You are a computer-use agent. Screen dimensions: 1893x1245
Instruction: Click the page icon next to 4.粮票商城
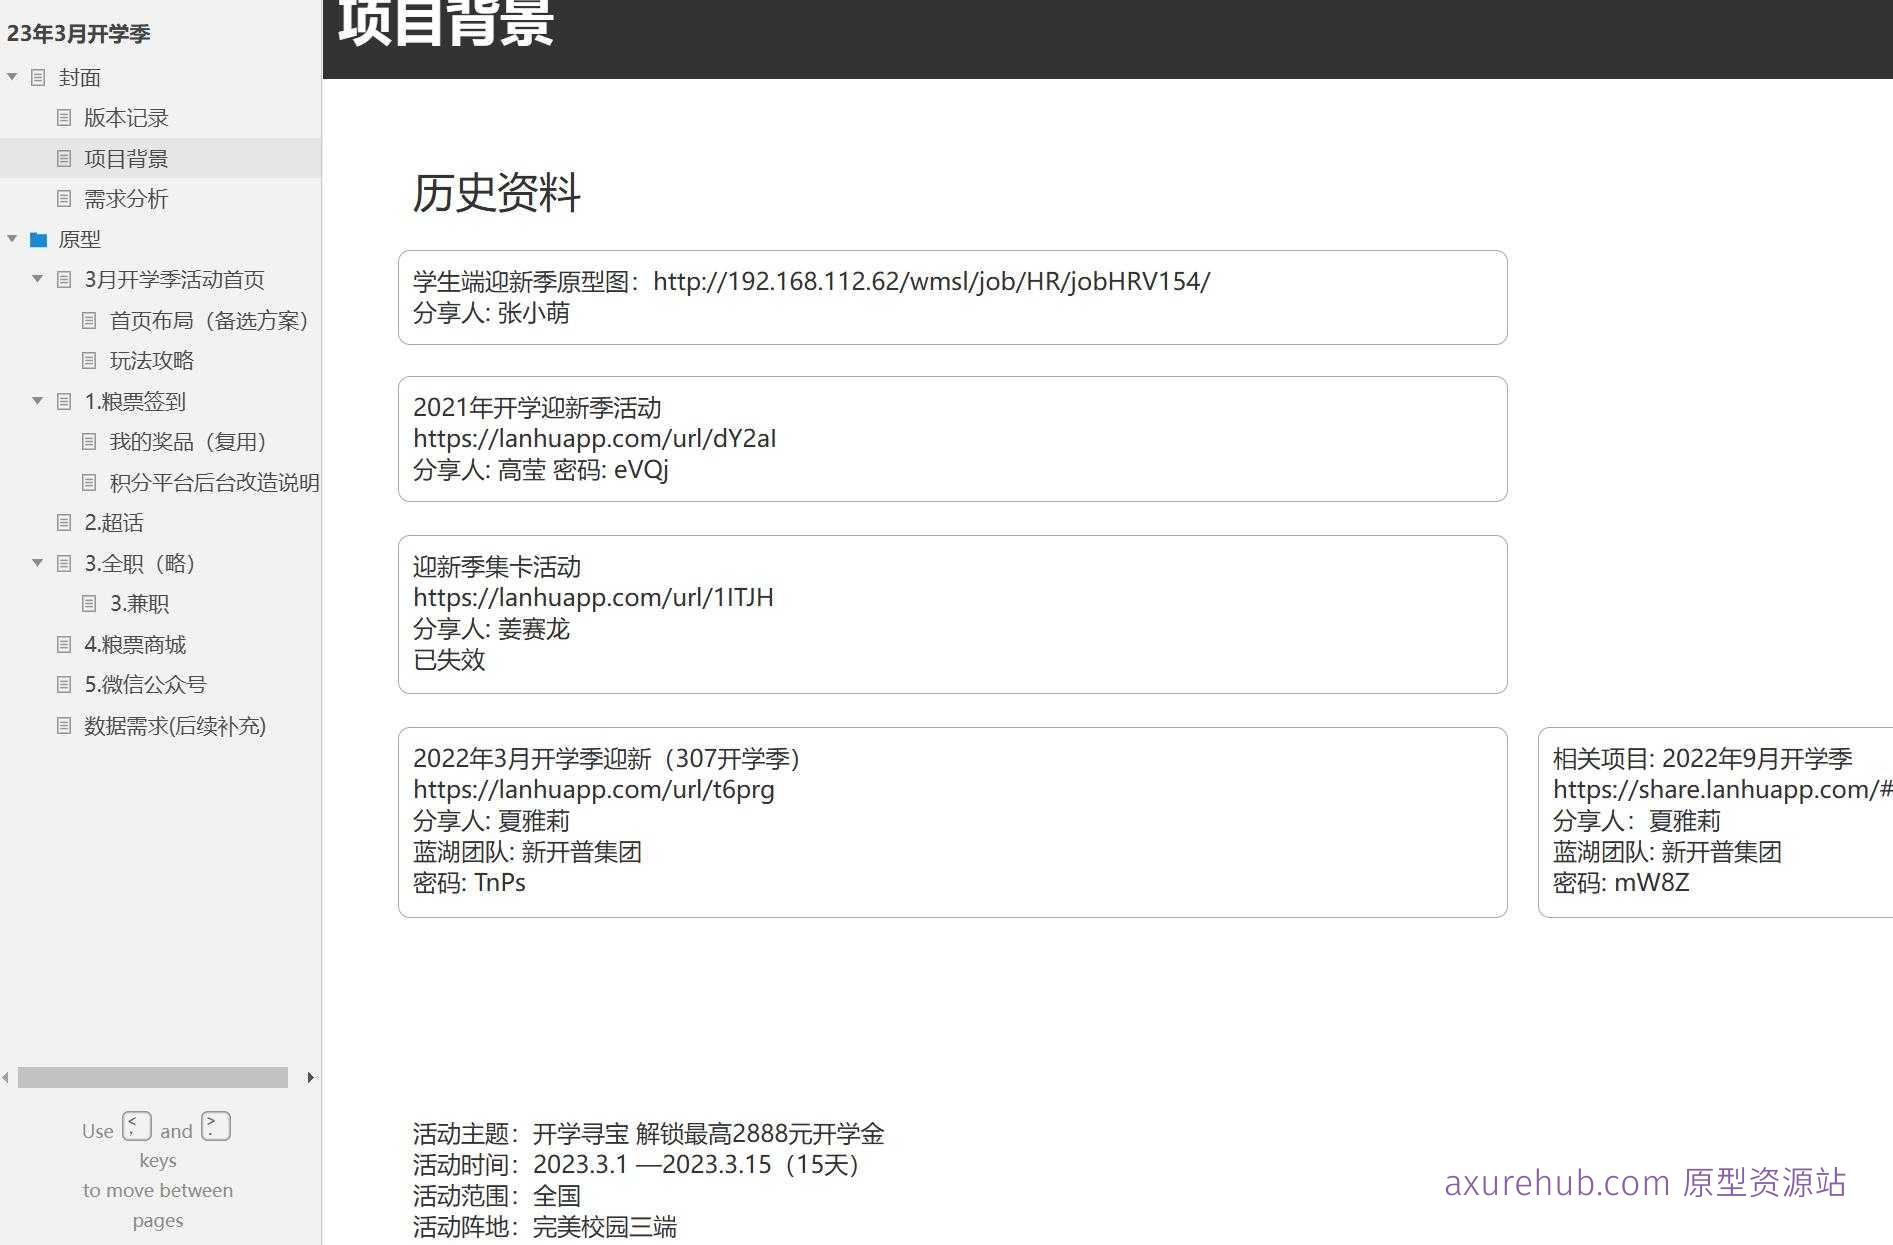(x=63, y=644)
